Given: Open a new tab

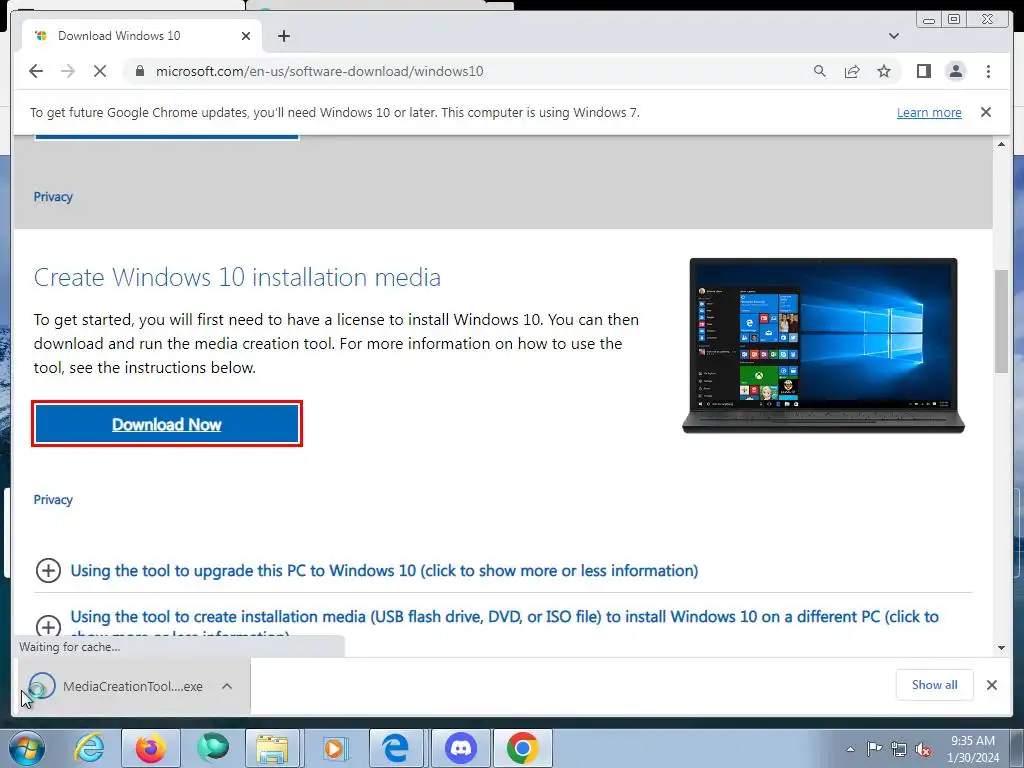Looking at the screenshot, I should (x=283, y=36).
